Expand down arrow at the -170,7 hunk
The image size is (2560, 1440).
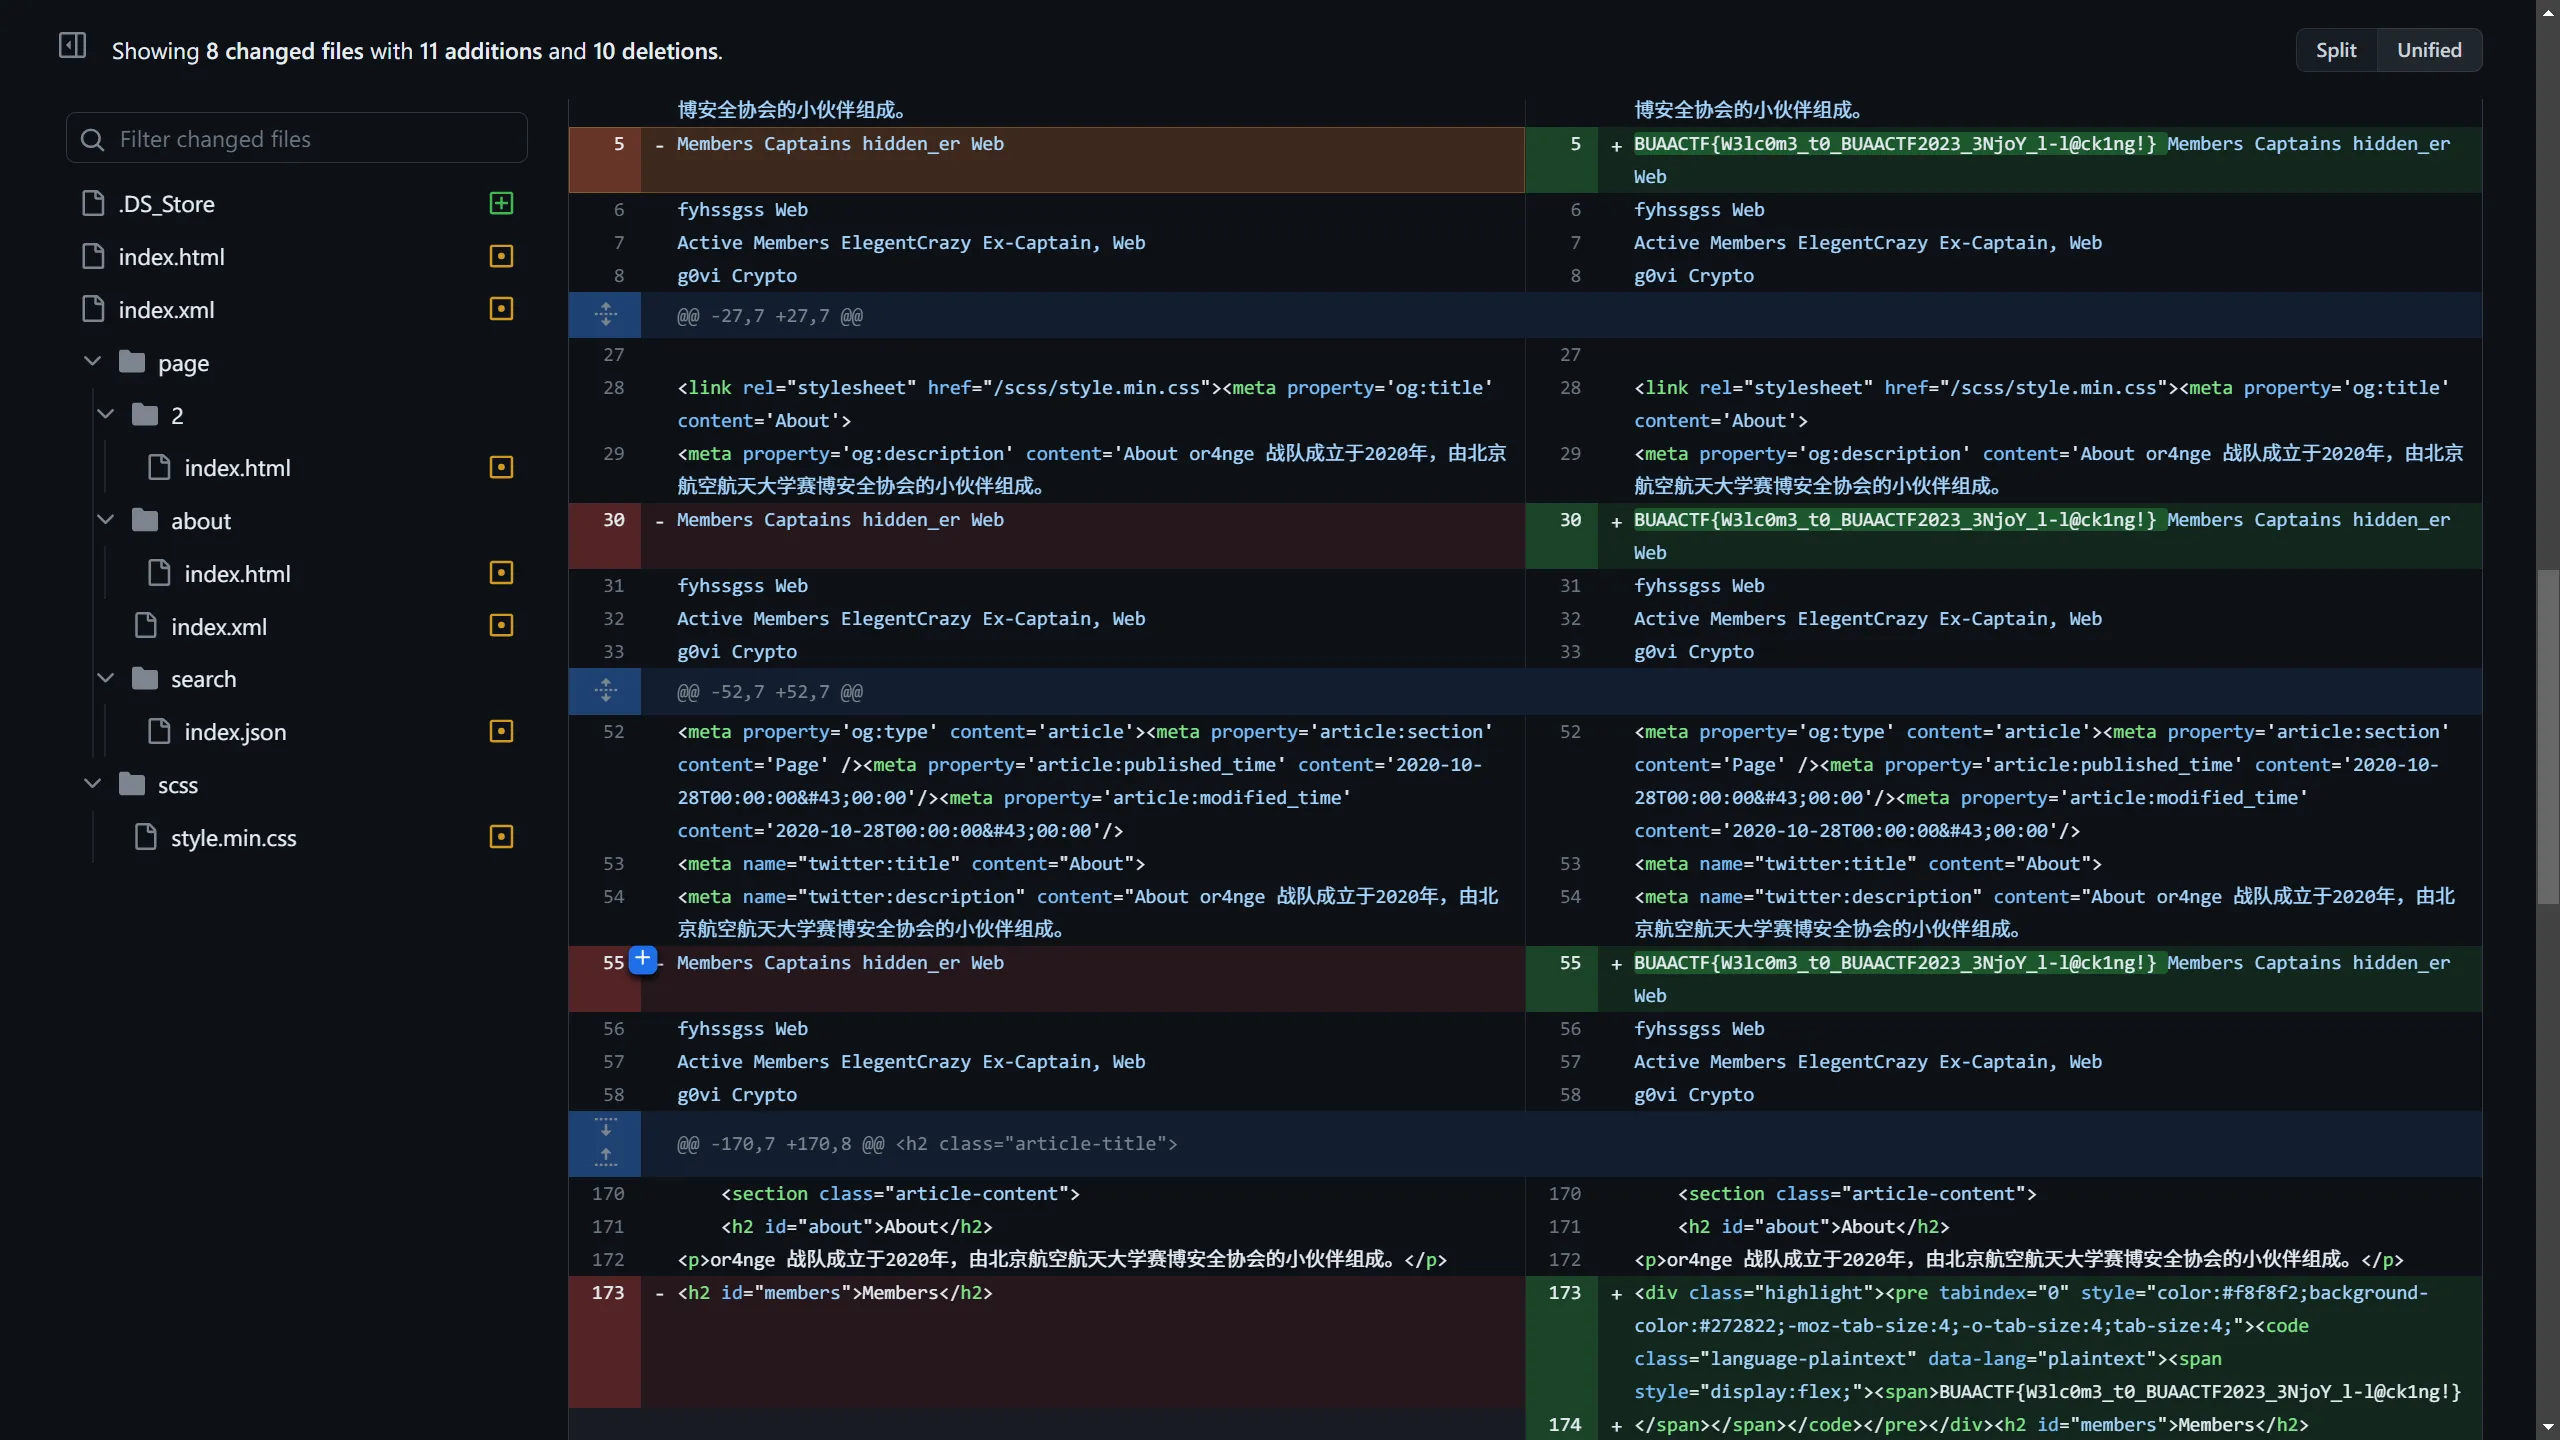(x=605, y=1128)
